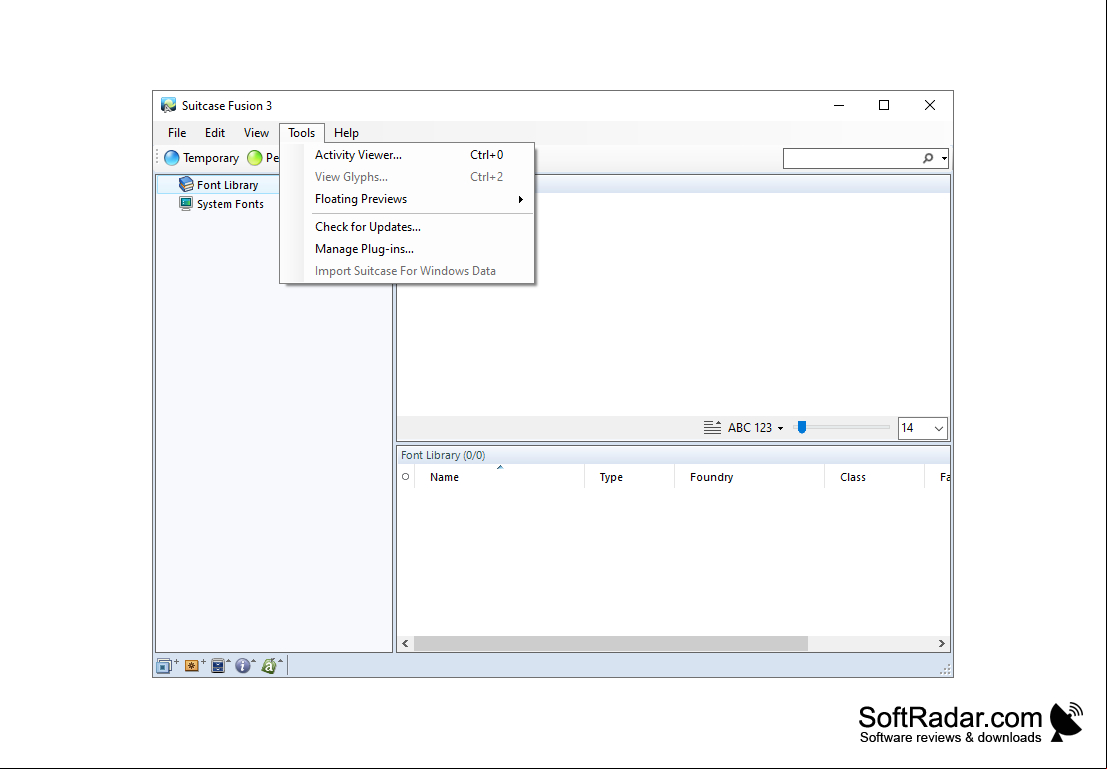Click the scroll right arrow in font list
The height and width of the screenshot is (769, 1107).
tap(941, 643)
